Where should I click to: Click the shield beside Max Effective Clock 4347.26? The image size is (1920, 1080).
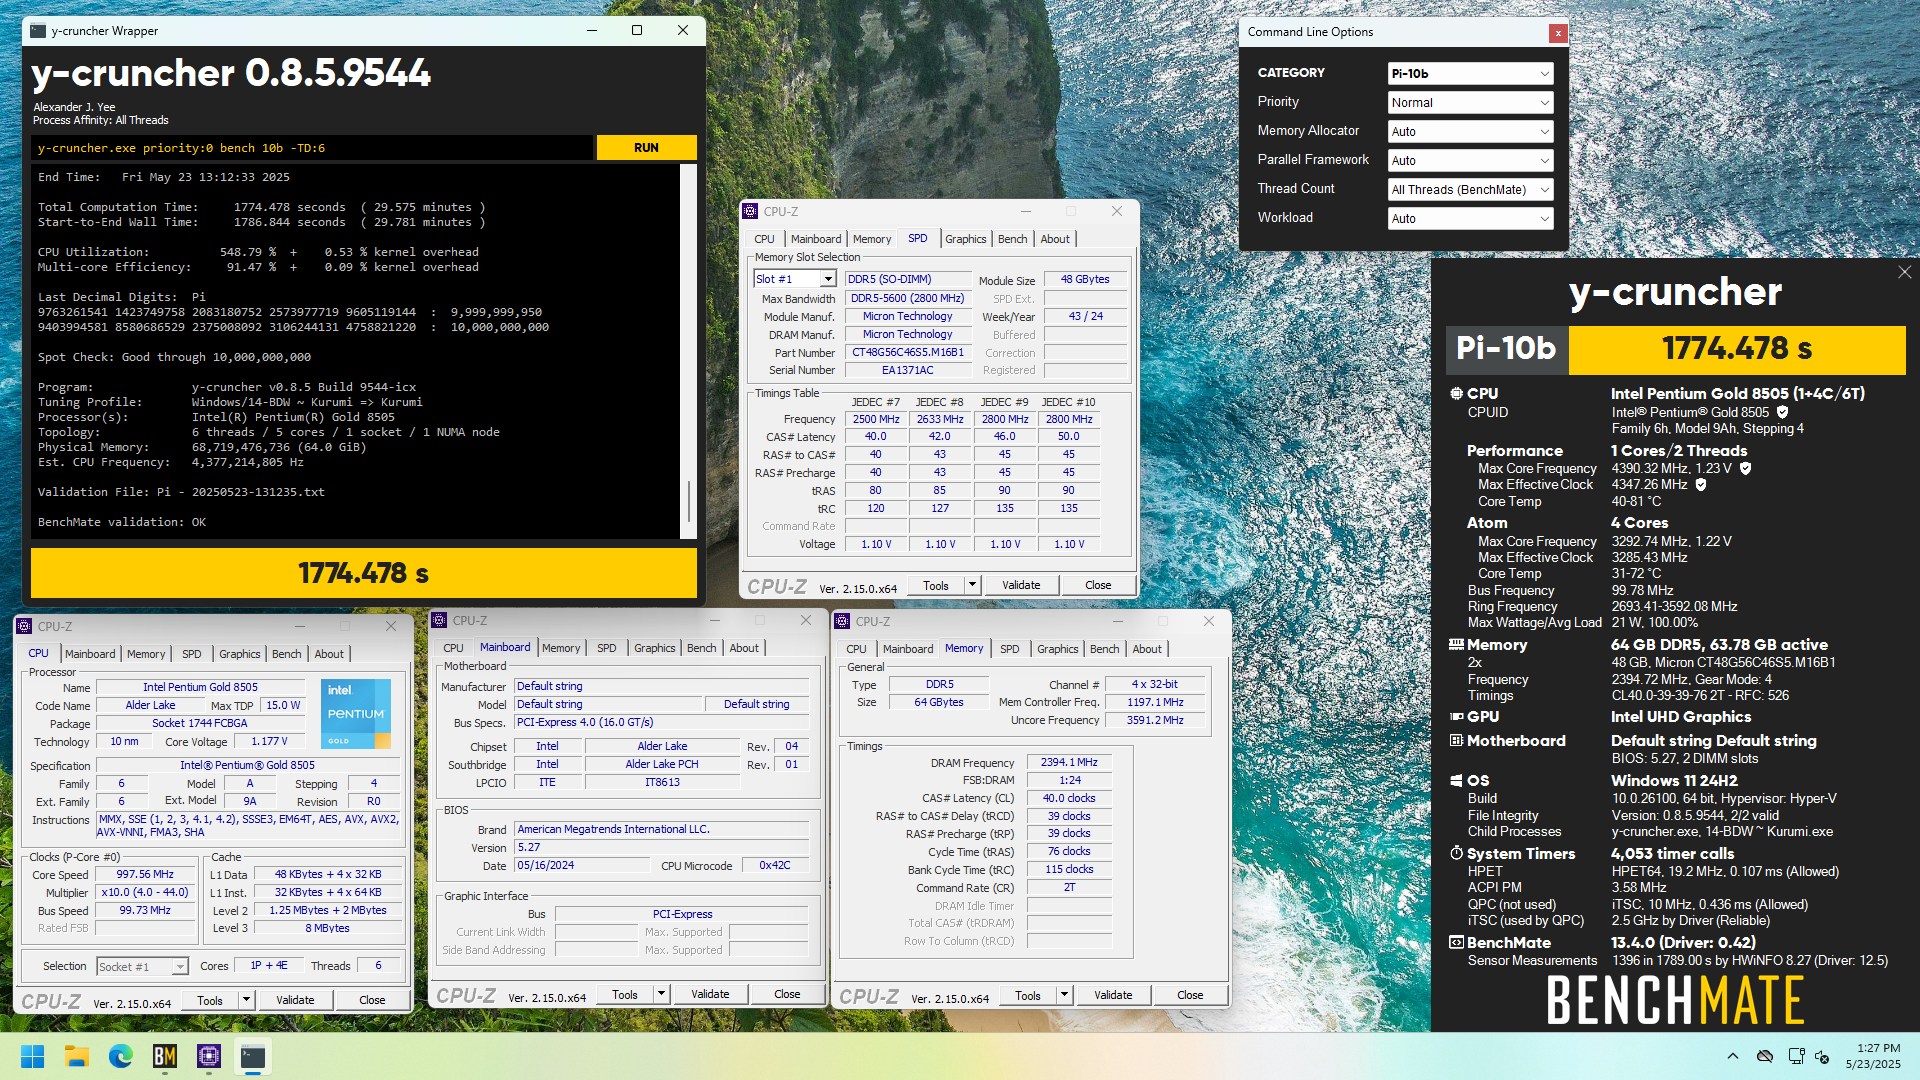tap(1701, 484)
